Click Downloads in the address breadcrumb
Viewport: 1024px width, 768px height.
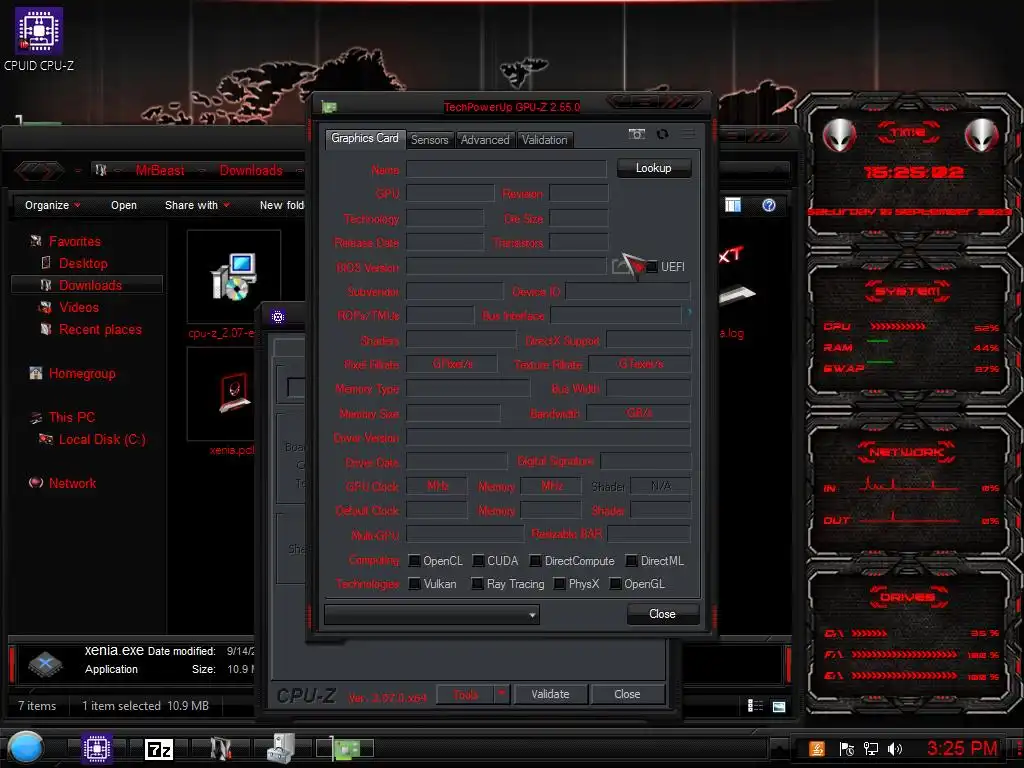(x=251, y=170)
